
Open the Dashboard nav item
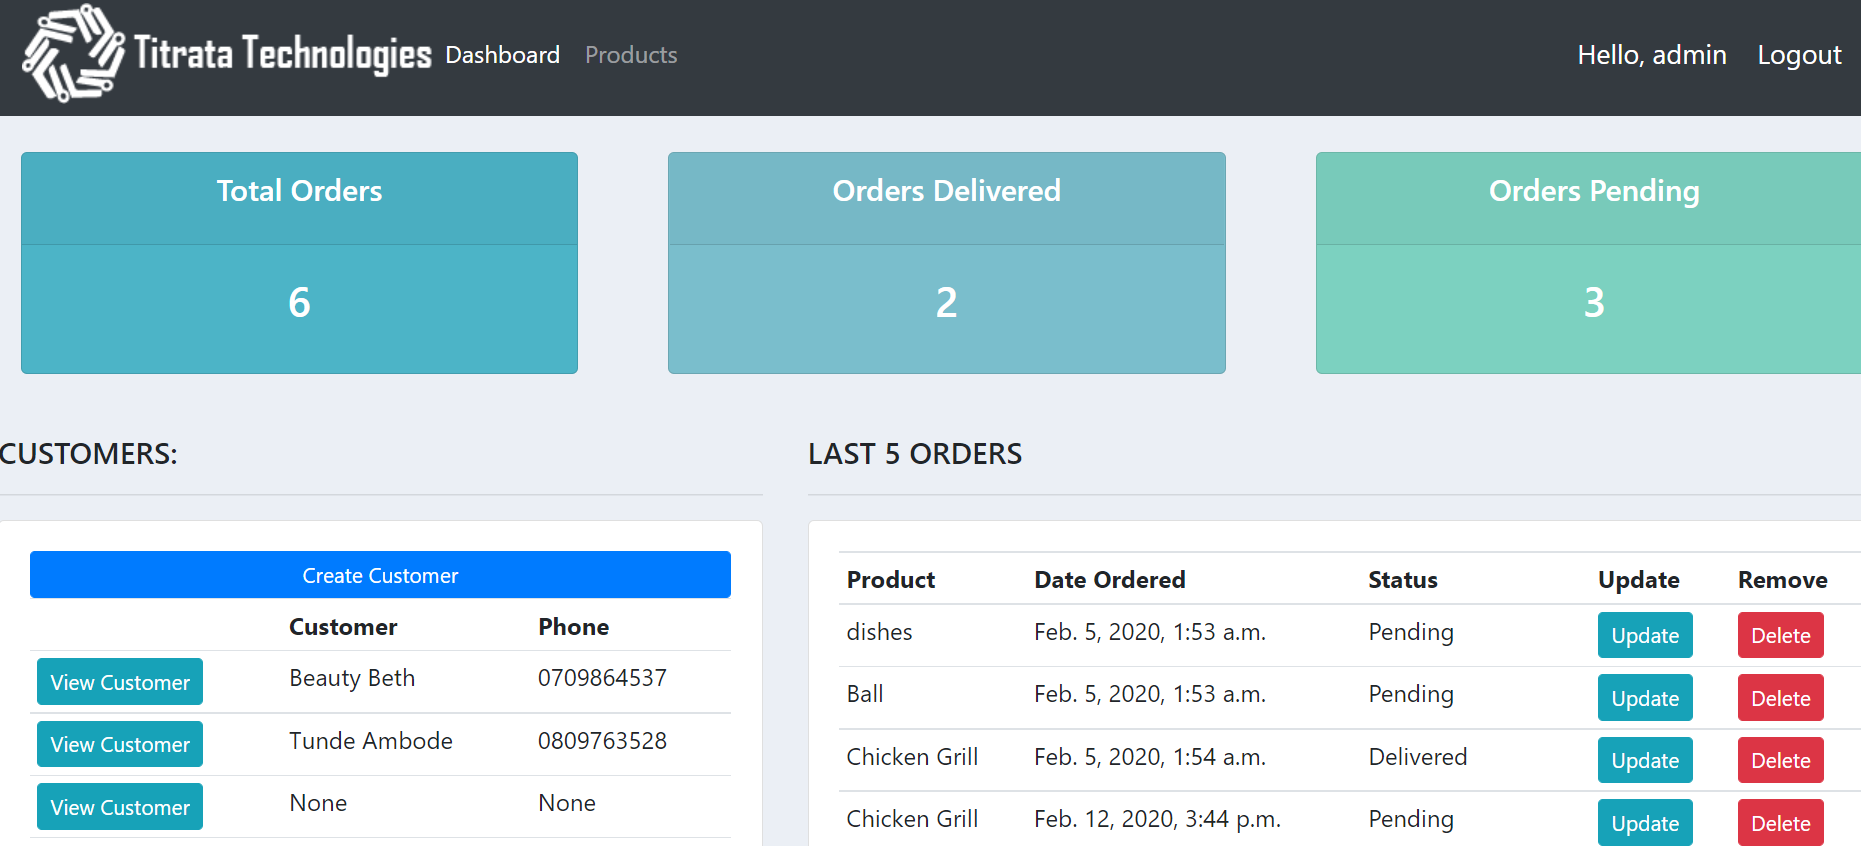point(502,55)
